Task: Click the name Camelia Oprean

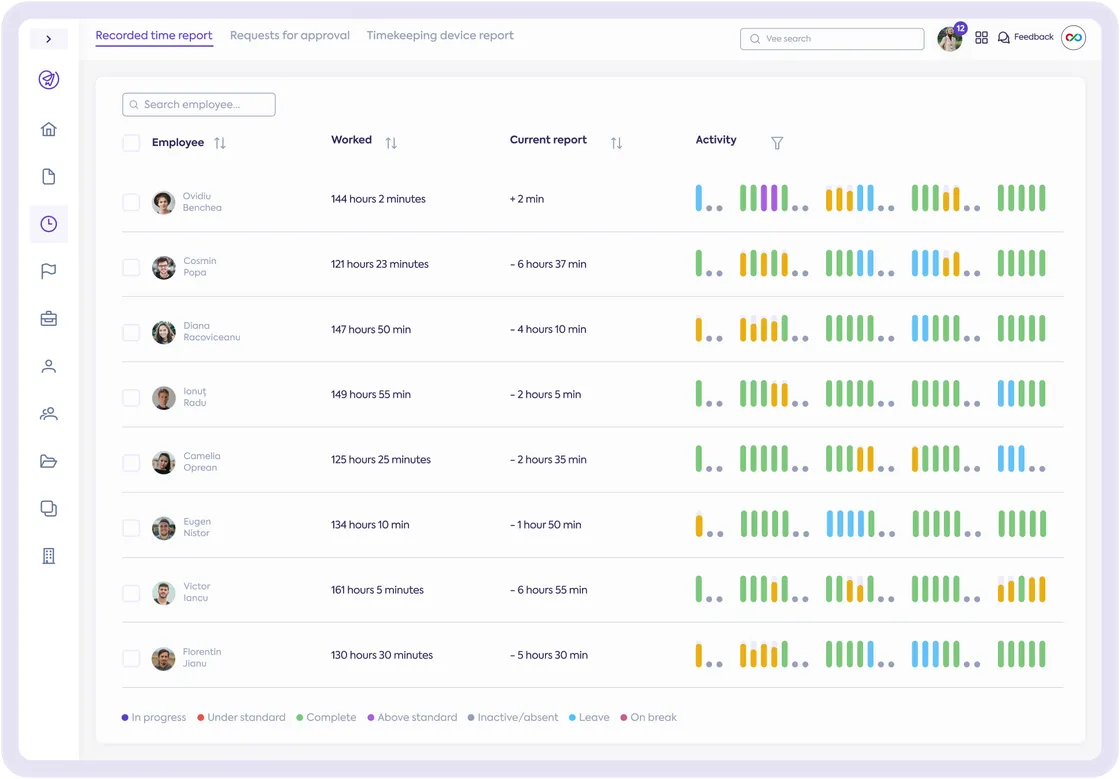Action: (201, 462)
